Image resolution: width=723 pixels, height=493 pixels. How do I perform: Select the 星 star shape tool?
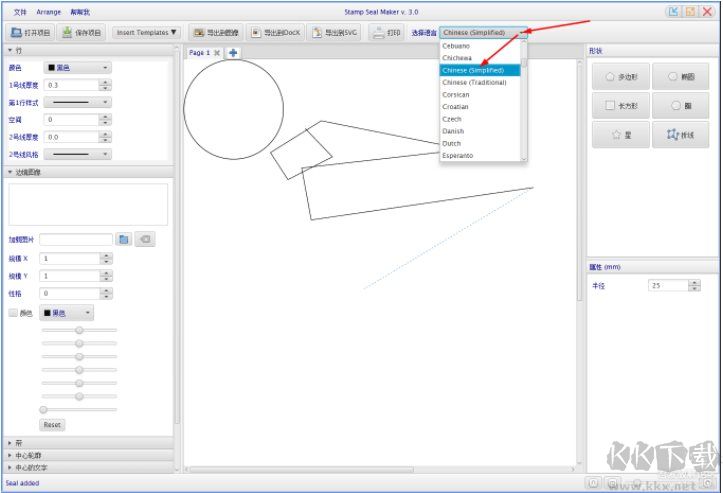click(x=620, y=135)
